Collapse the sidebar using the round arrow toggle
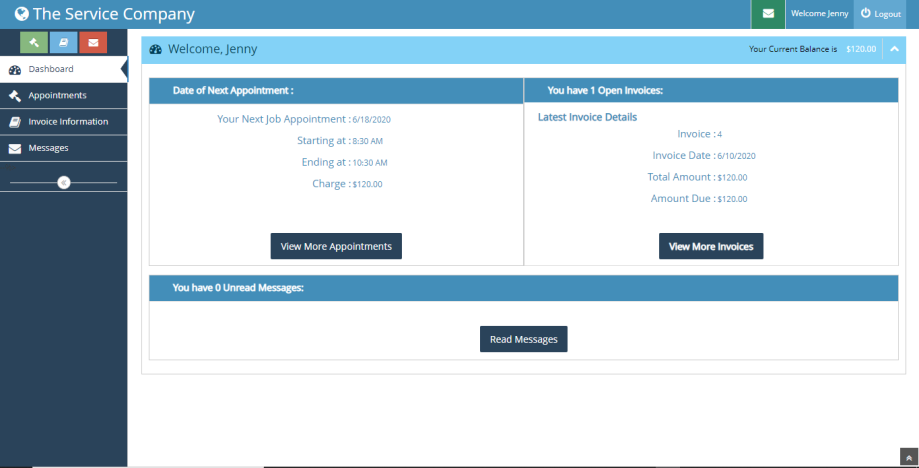 tap(64, 183)
